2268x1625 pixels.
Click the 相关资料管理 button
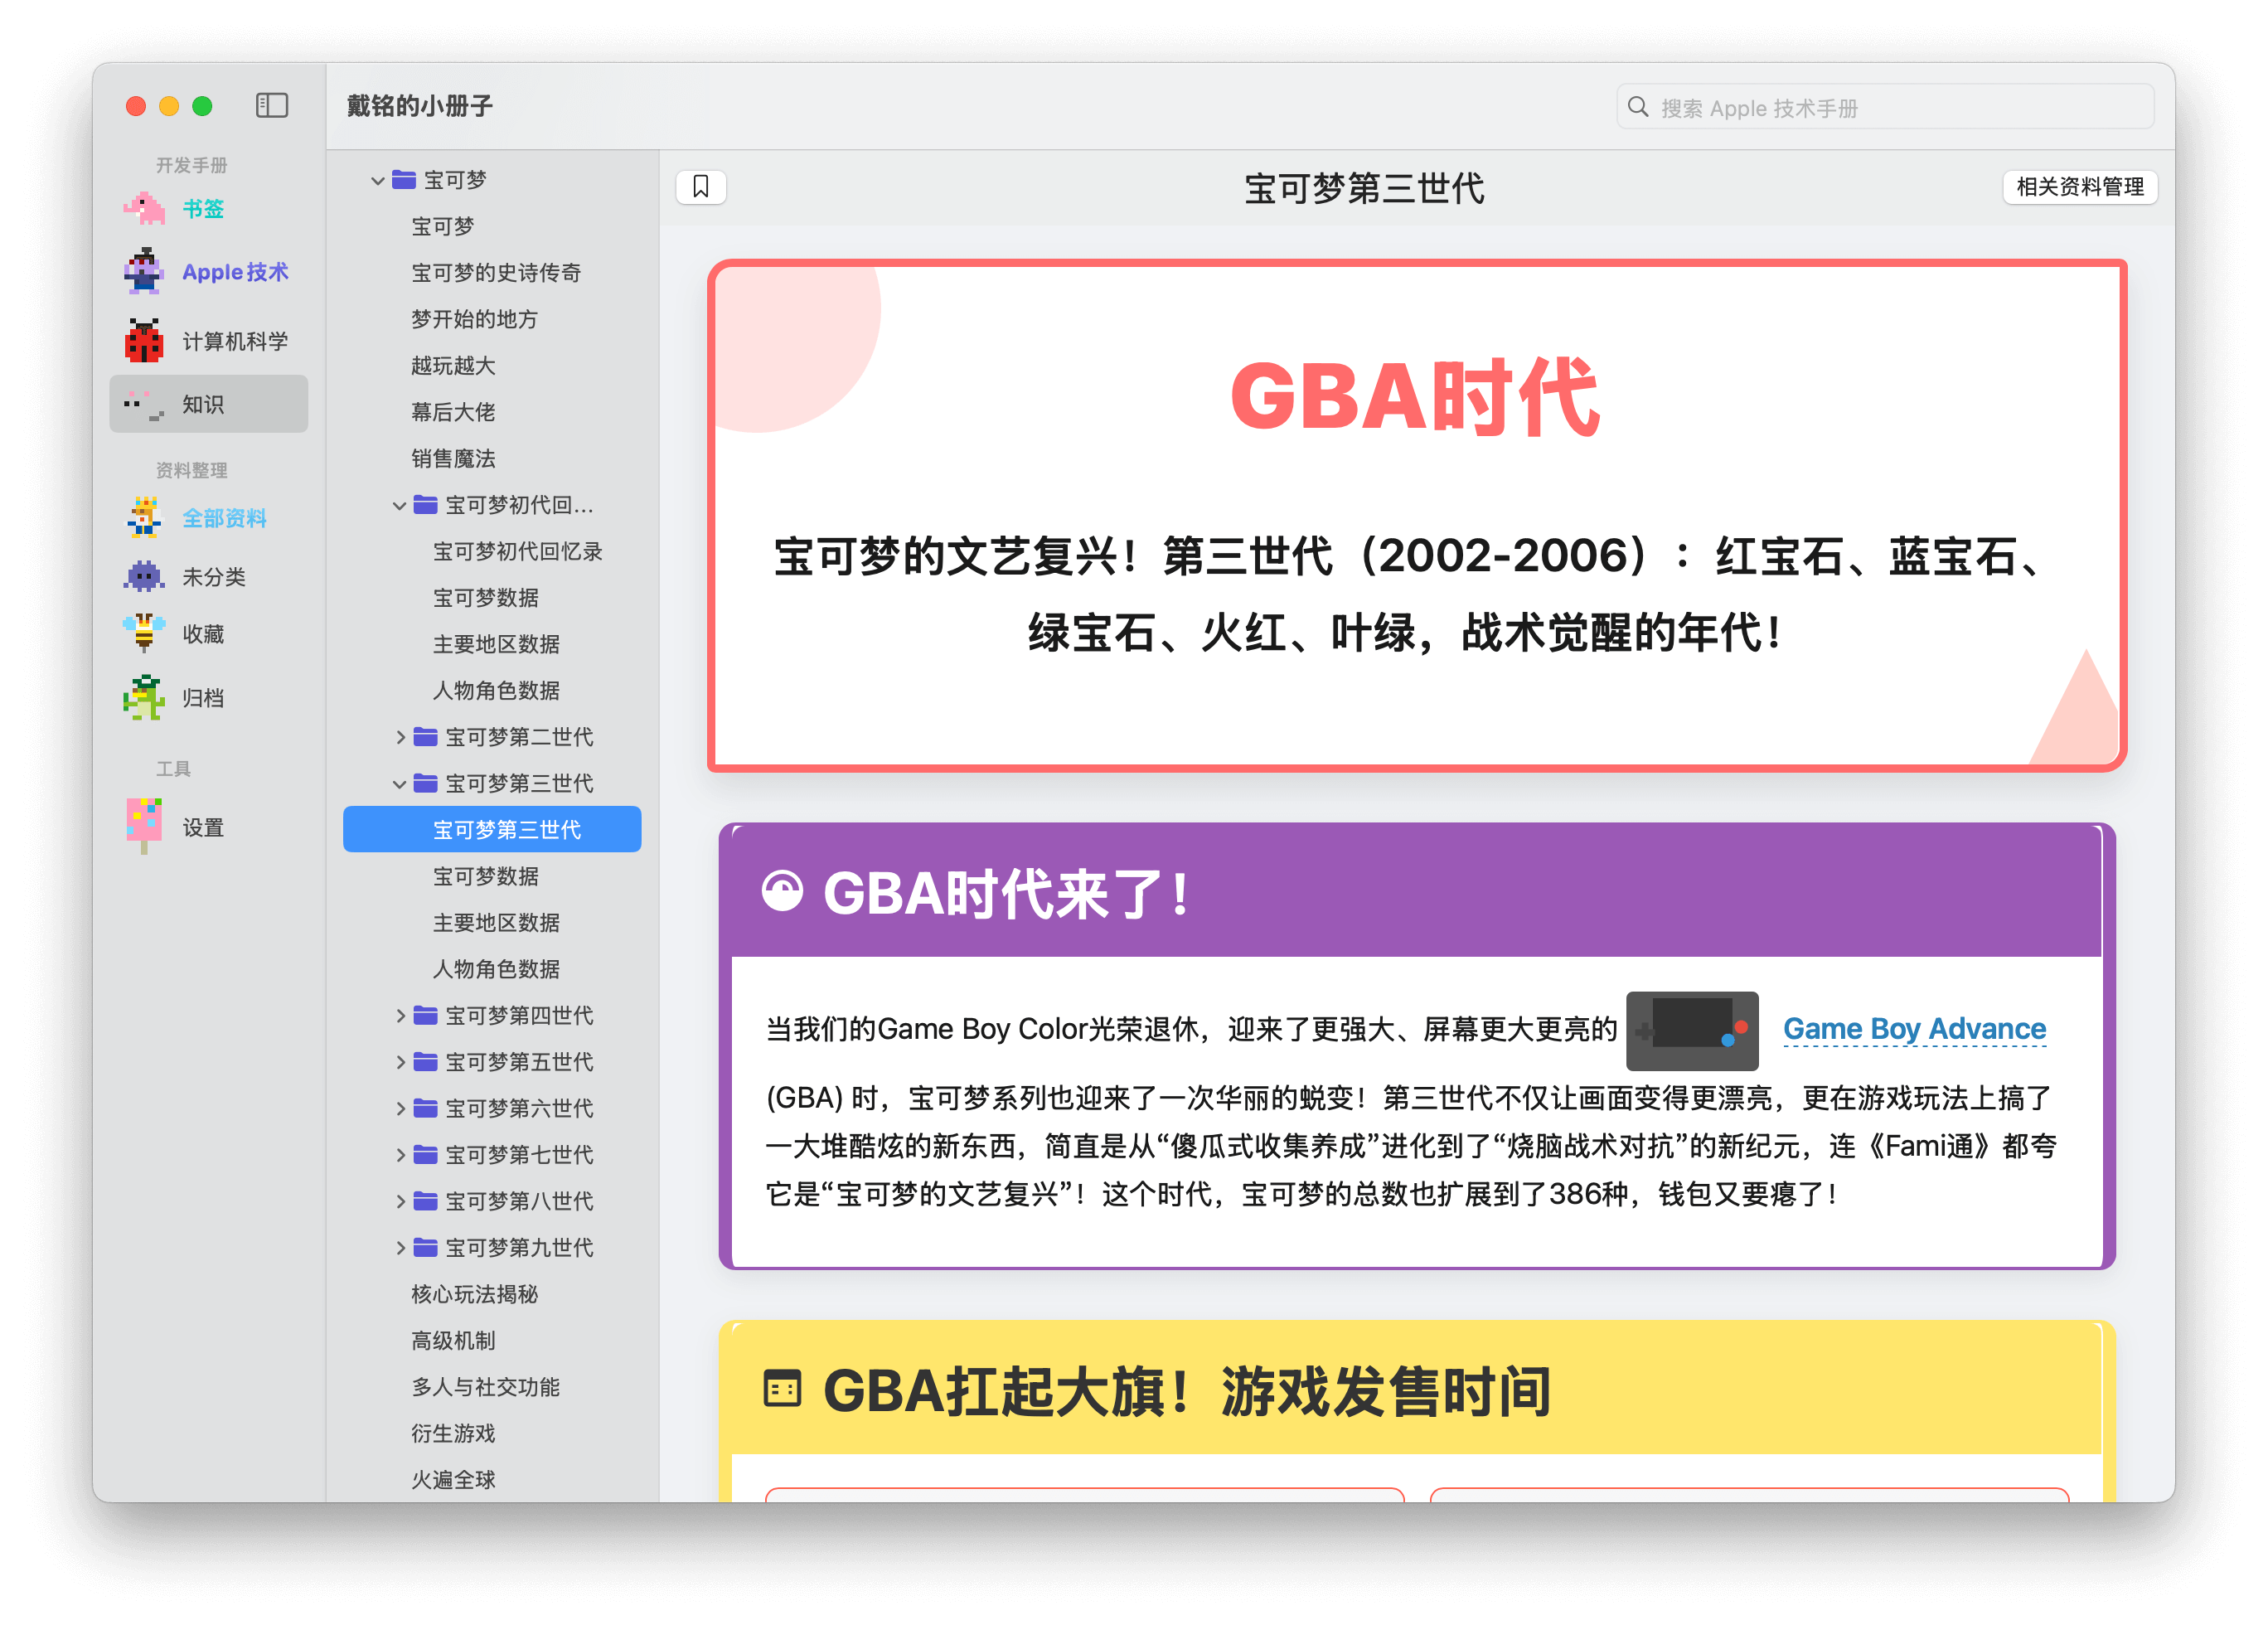pyautogui.click(x=2079, y=187)
